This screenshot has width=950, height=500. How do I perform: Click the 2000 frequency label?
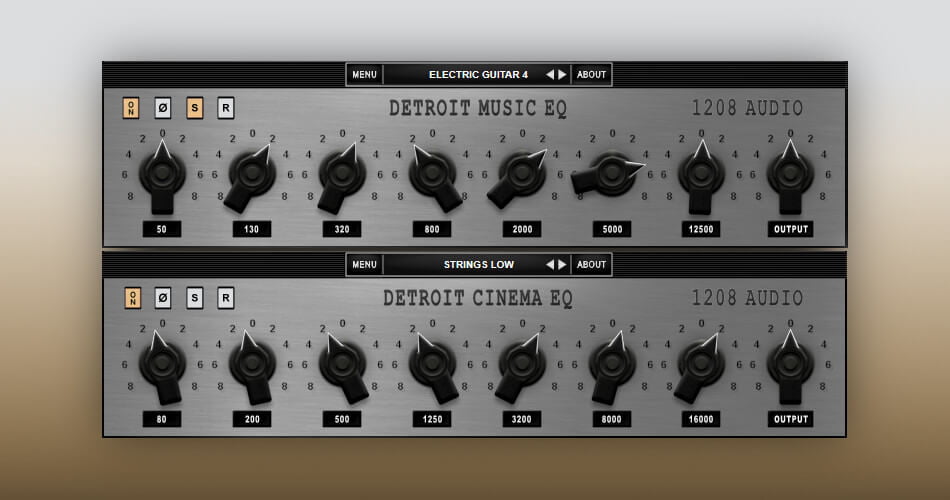(x=522, y=229)
